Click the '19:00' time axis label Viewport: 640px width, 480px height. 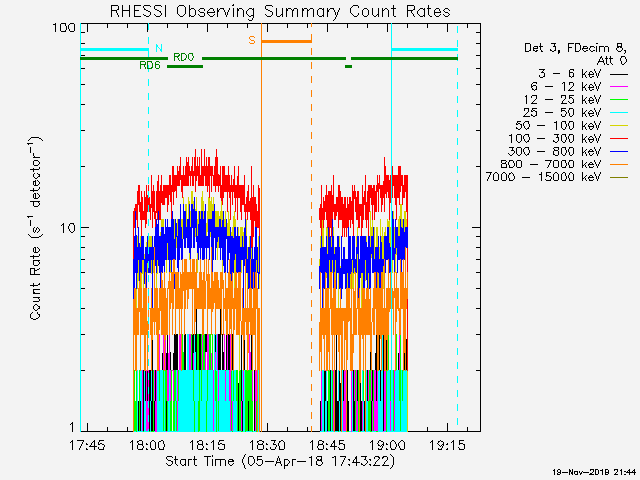tap(387, 445)
